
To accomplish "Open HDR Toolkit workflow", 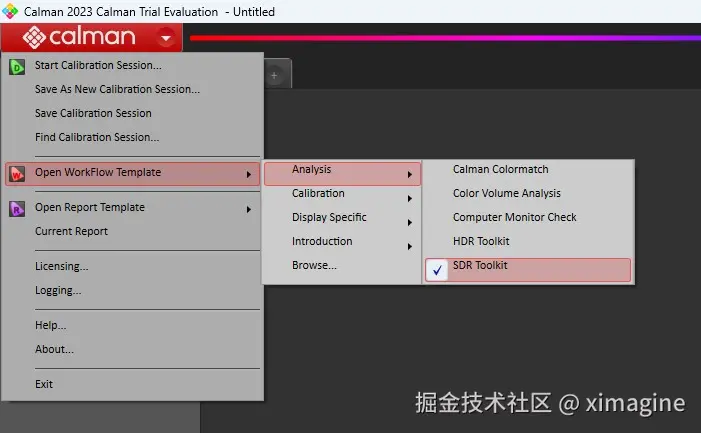I will pos(481,241).
